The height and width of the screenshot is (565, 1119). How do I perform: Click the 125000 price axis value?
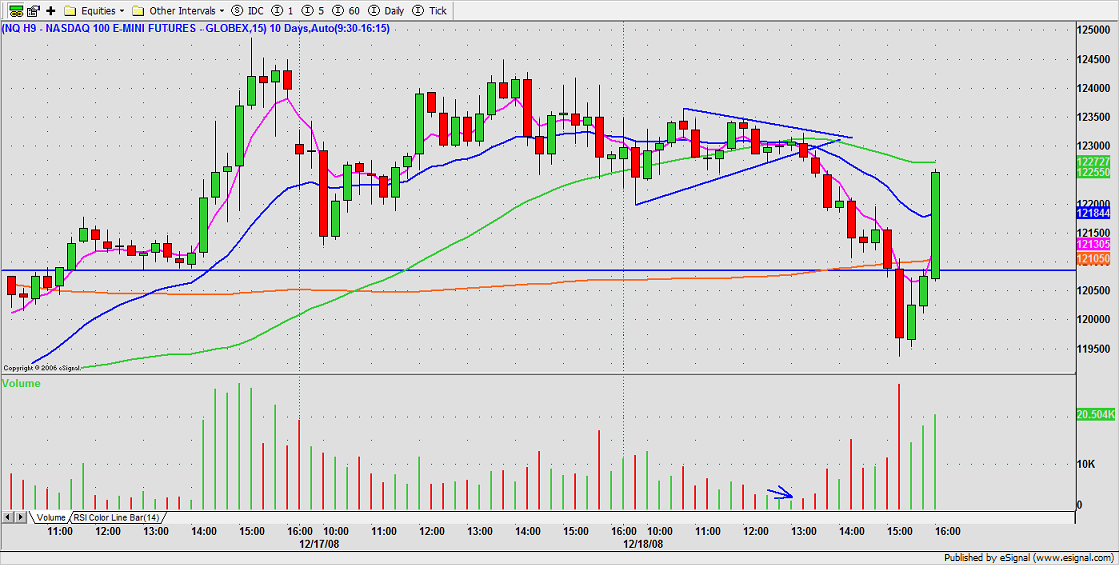1092,30
